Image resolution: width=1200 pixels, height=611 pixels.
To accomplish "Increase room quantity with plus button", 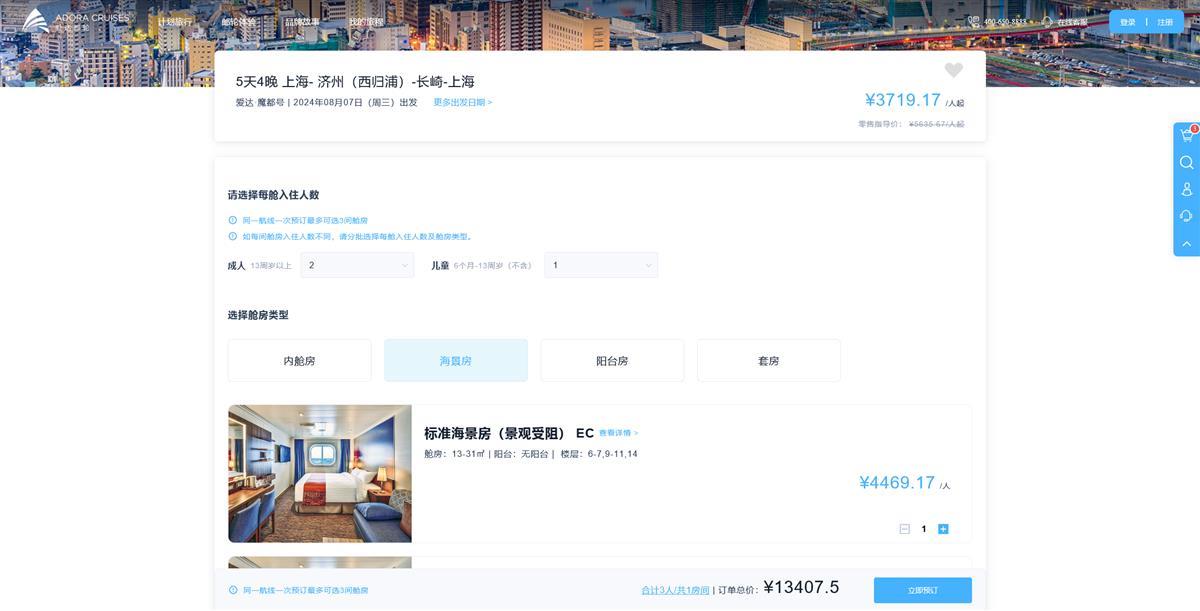I will (x=943, y=529).
